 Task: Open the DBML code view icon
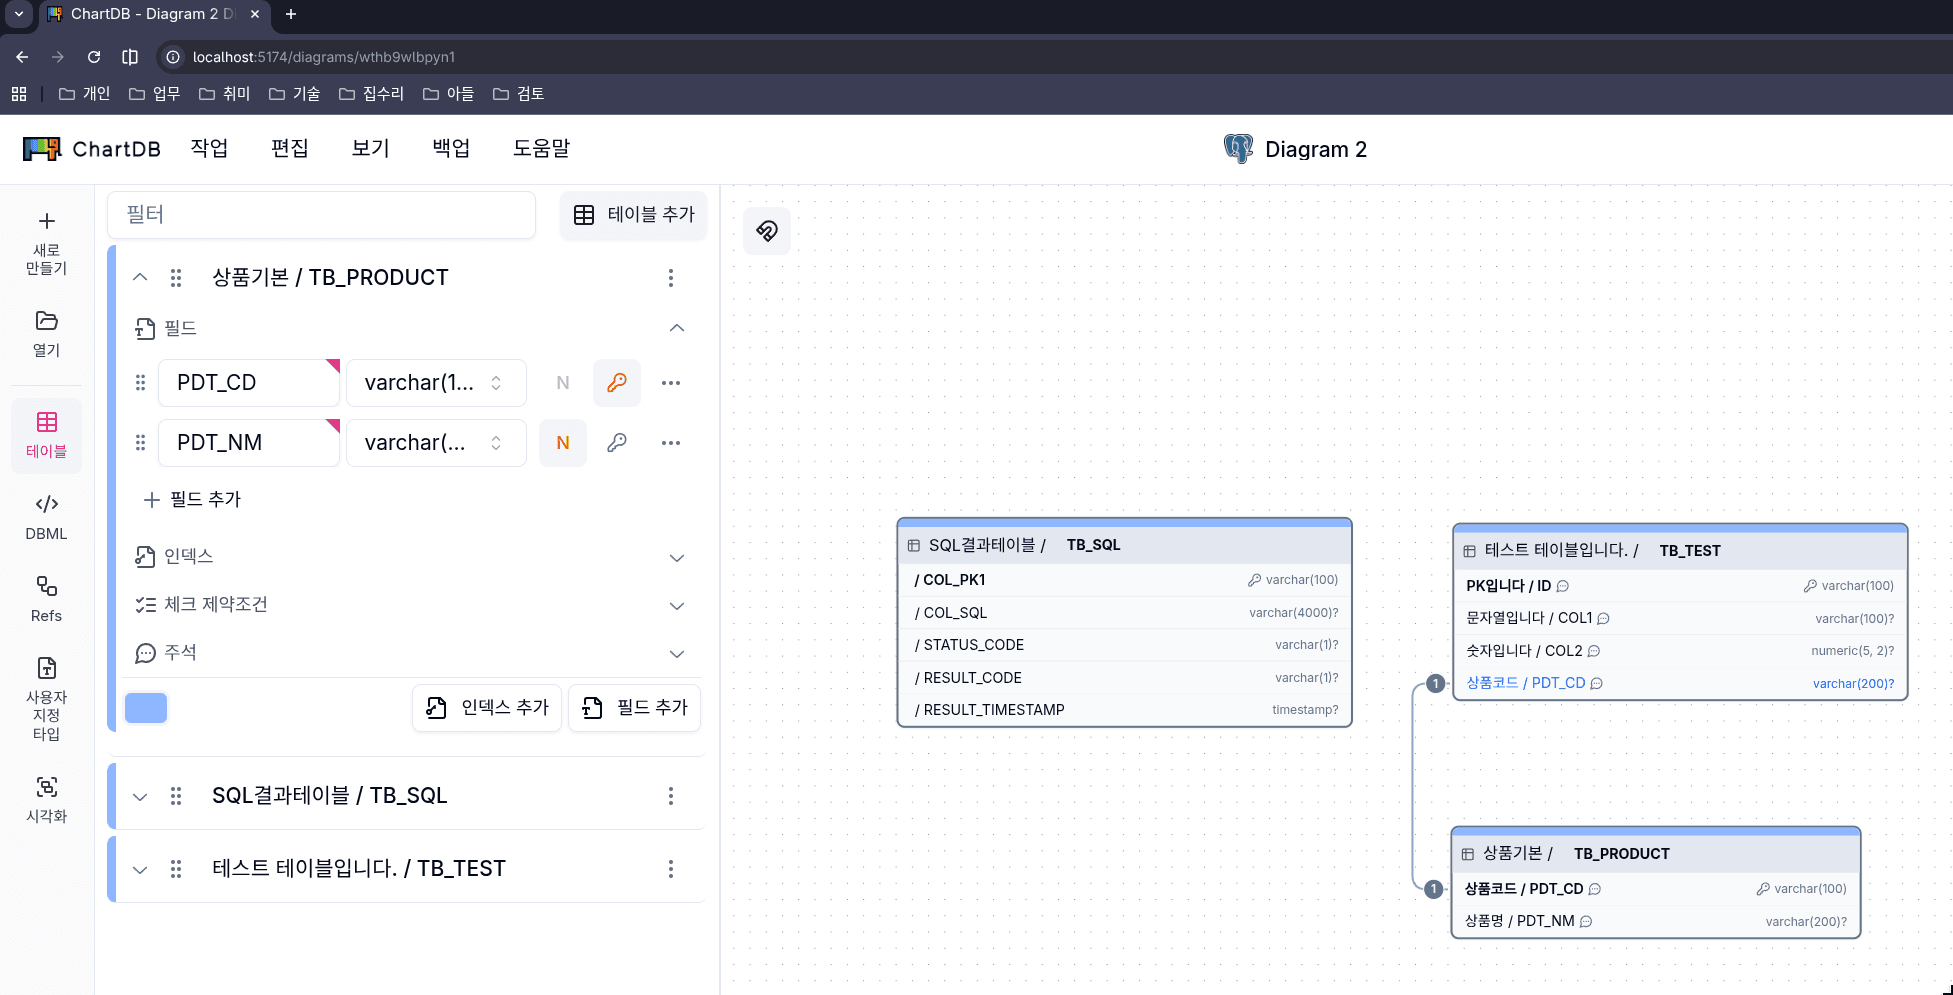46,517
